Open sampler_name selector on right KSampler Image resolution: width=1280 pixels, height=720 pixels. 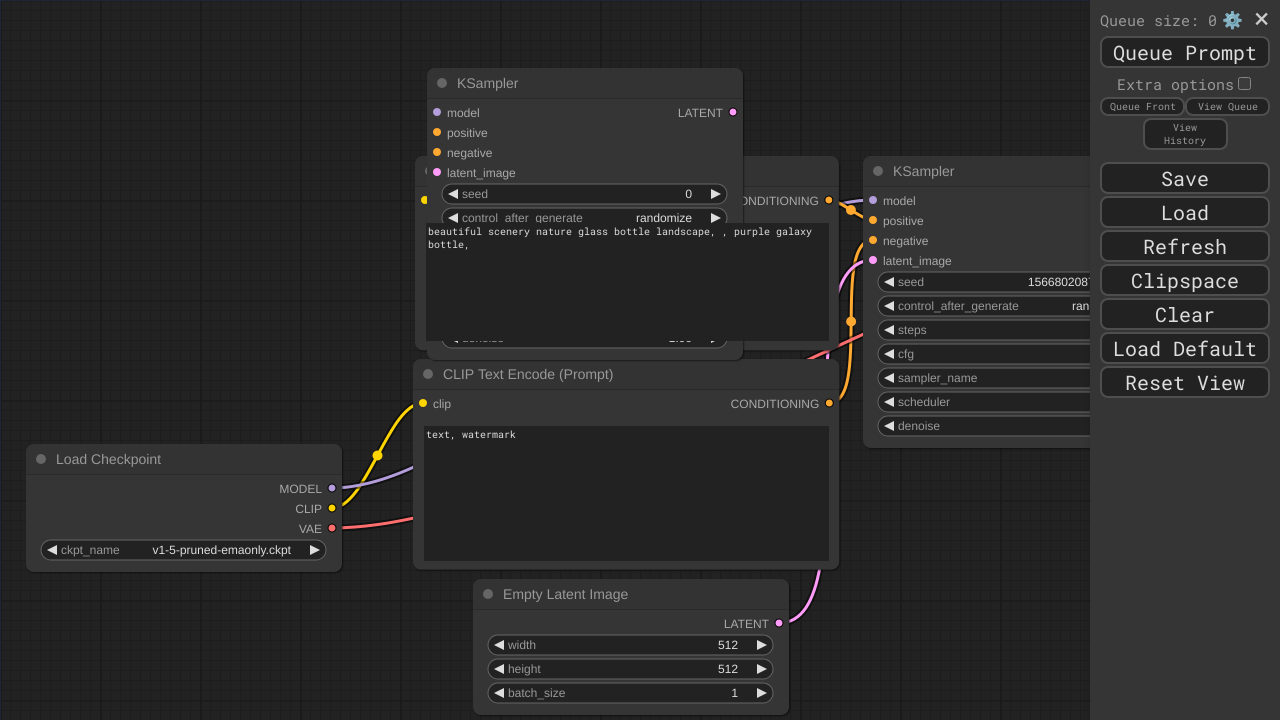click(x=984, y=378)
